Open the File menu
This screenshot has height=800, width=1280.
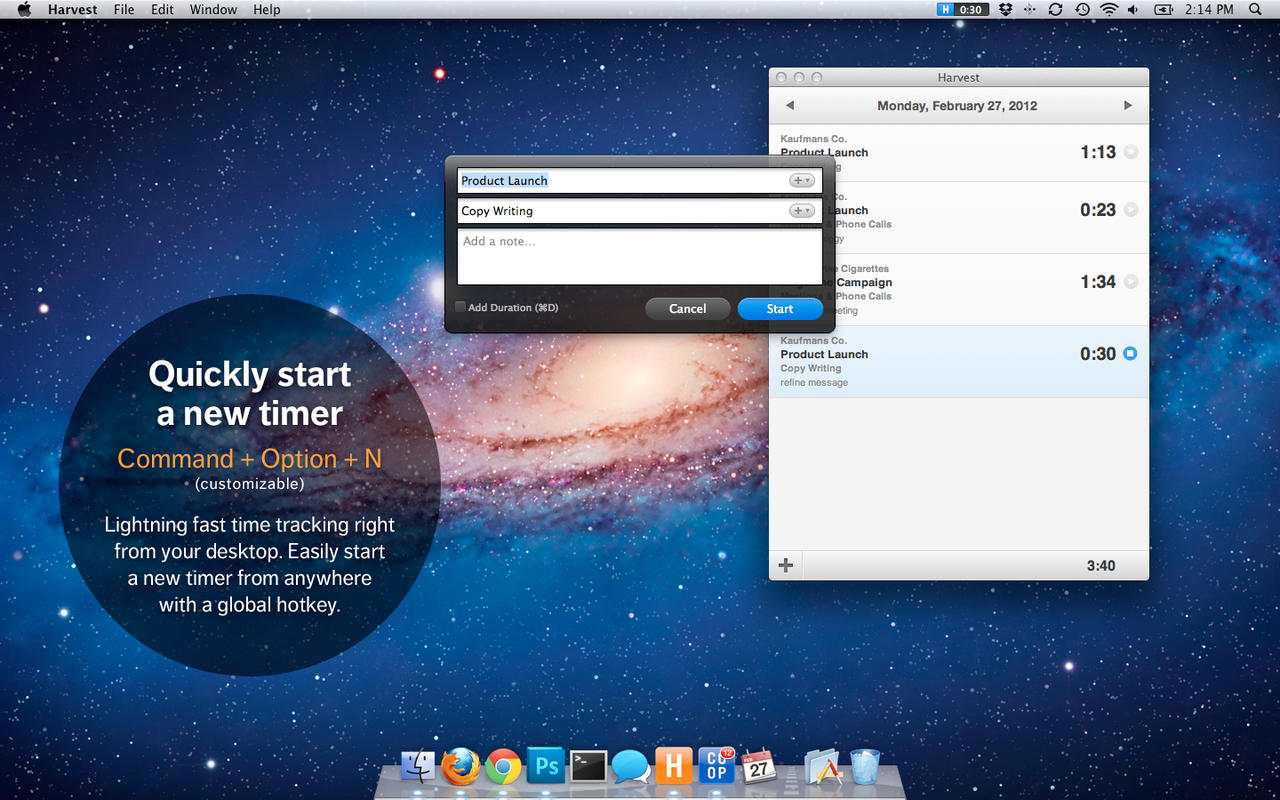(124, 9)
